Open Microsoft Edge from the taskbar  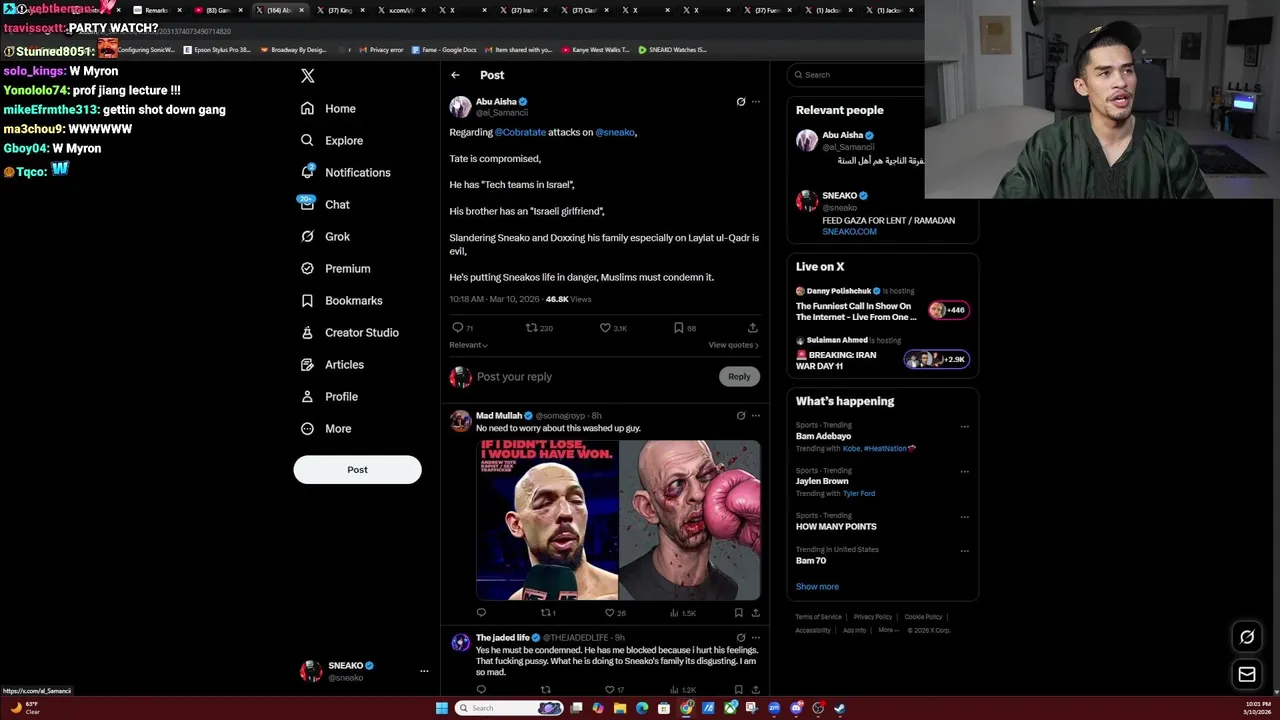[642, 708]
